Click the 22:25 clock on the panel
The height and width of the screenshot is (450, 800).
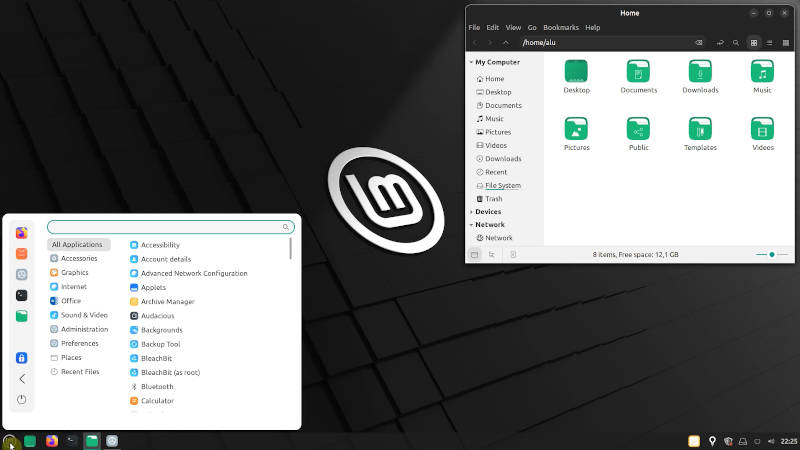pos(789,441)
